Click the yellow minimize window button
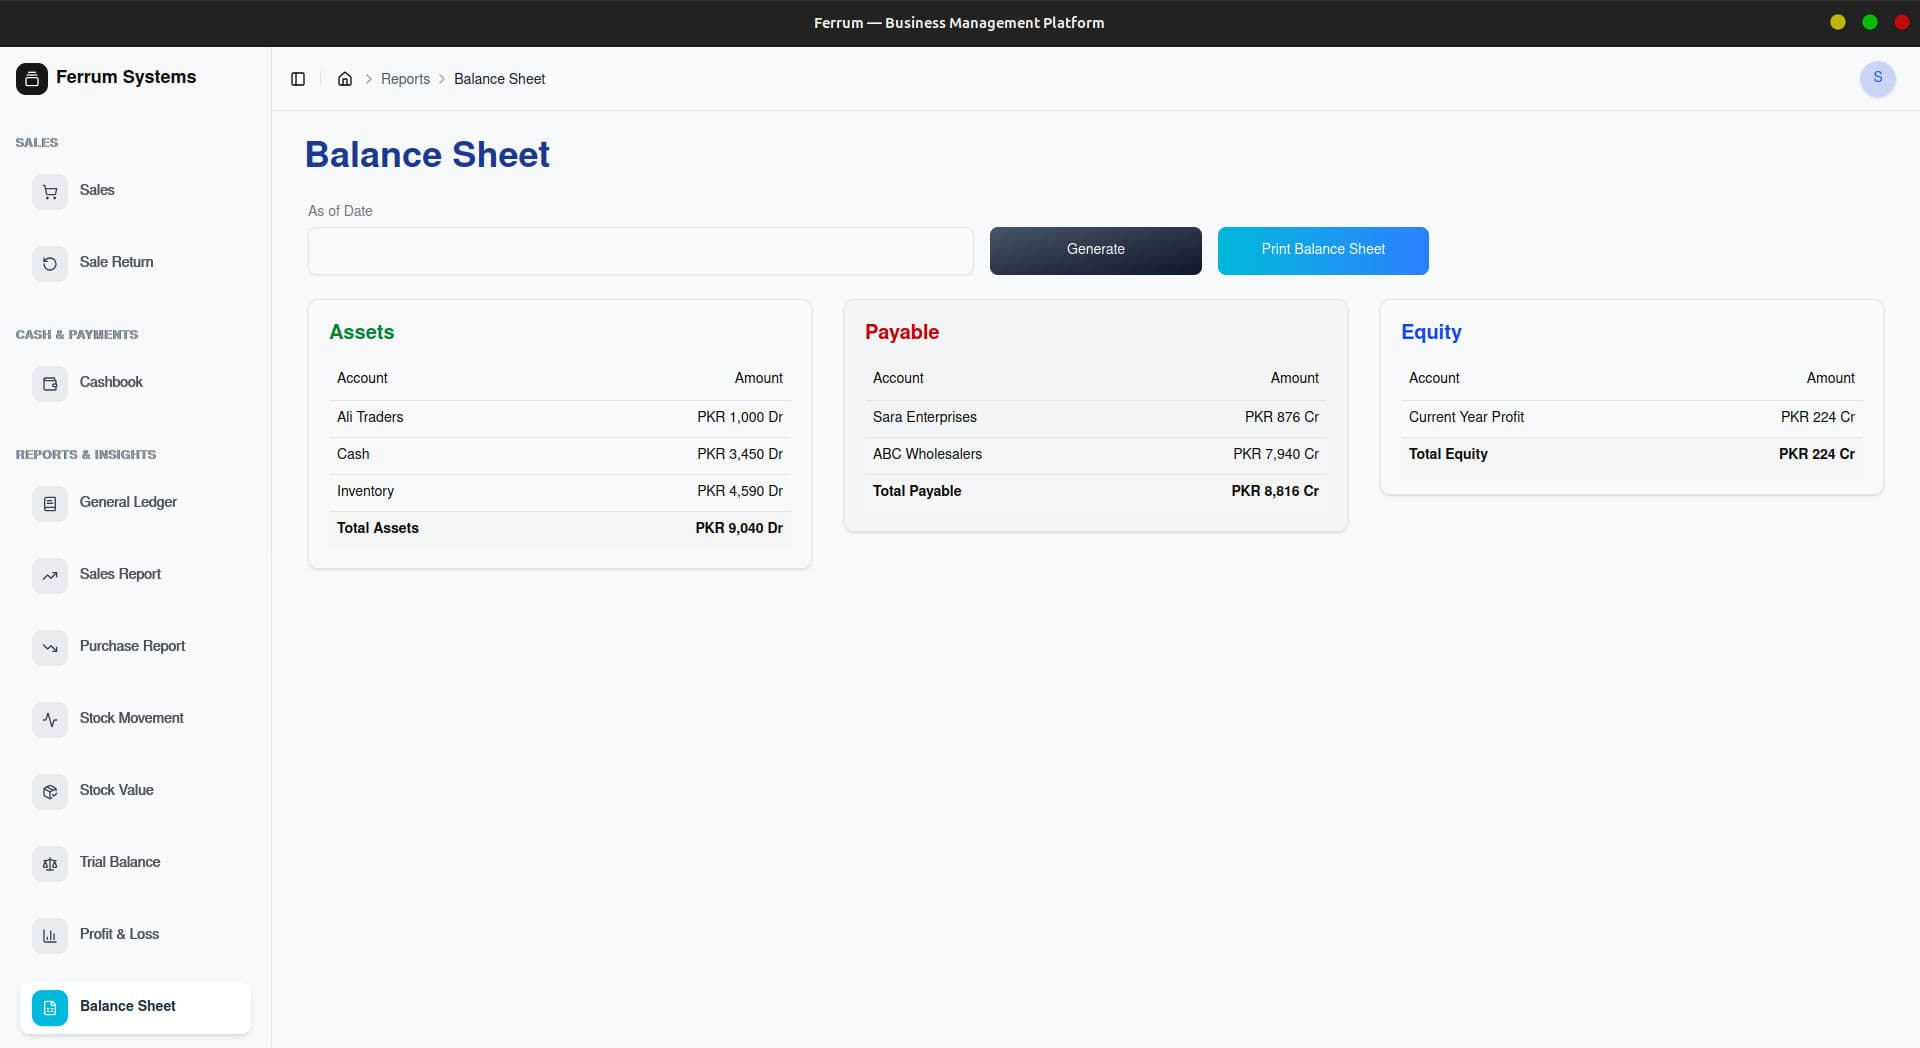The width and height of the screenshot is (1920, 1048). [x=1838, y=23]
